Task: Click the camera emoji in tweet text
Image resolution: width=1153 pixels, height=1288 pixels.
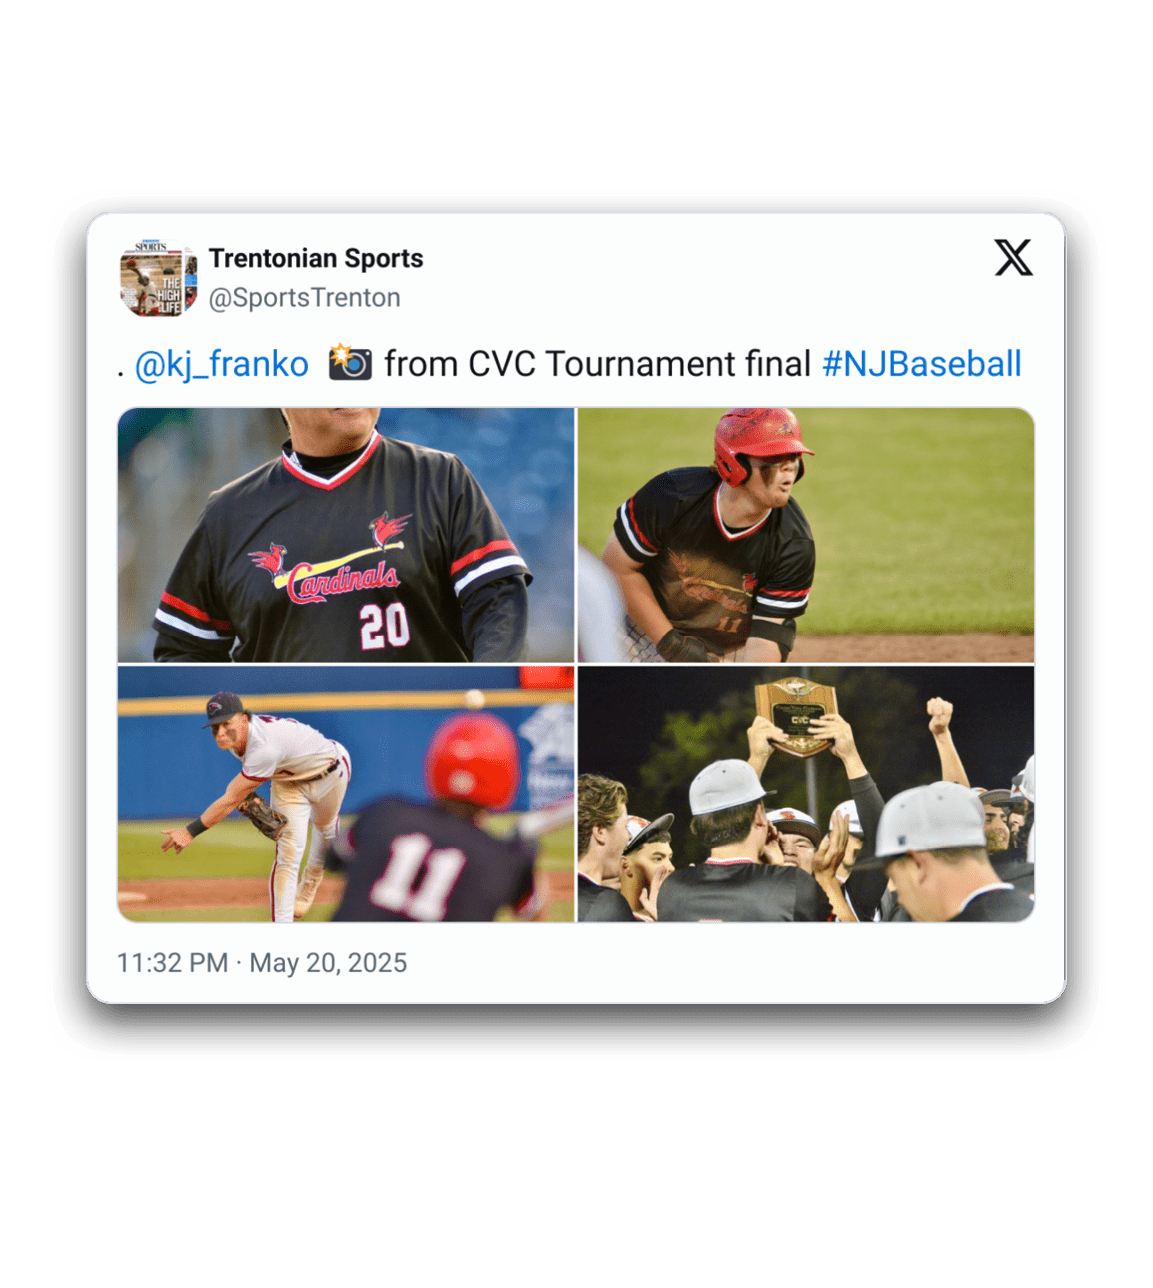Action: pyautogui.click(x=350, y=363)
